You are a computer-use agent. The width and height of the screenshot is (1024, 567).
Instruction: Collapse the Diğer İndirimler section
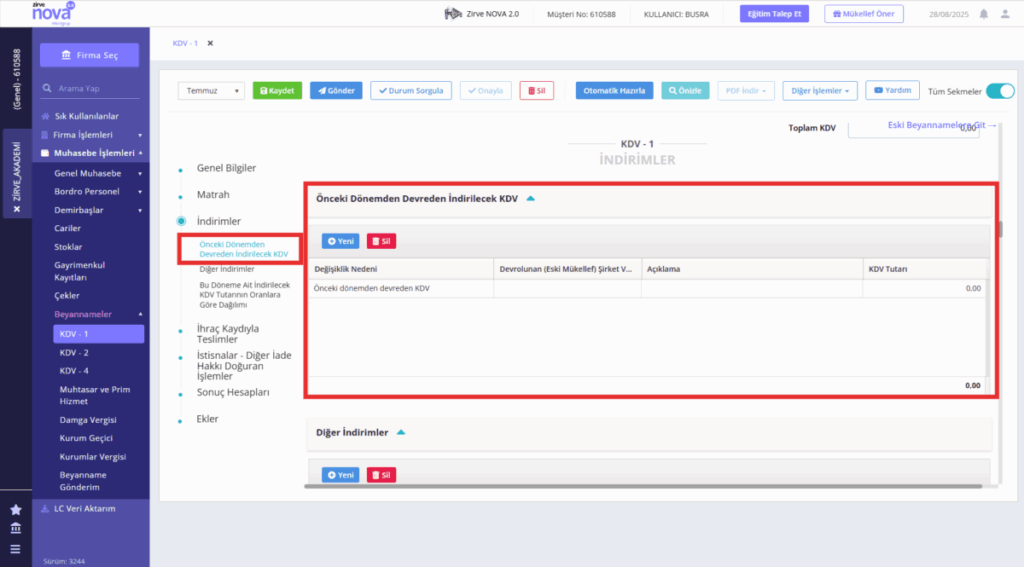pos(401,432)
